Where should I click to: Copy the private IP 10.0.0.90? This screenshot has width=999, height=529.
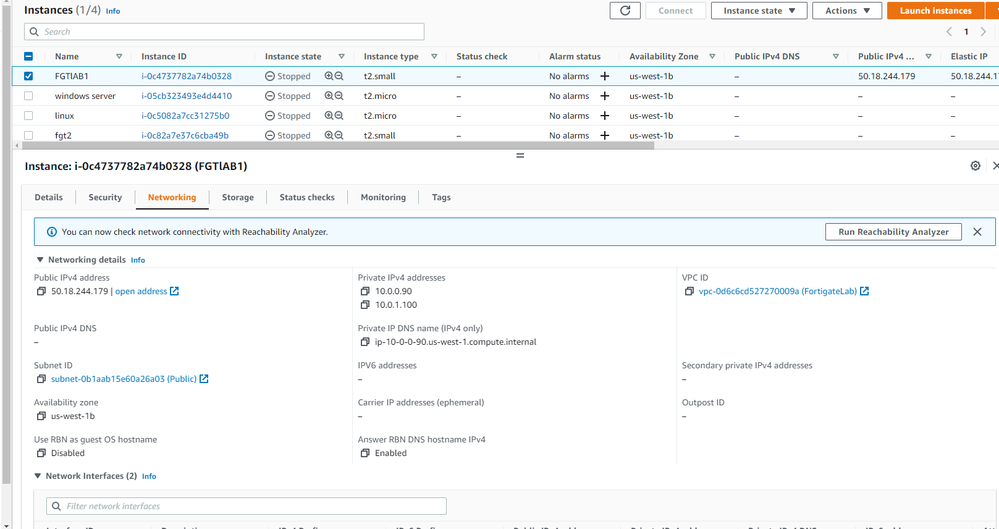[x=365, y=292]
